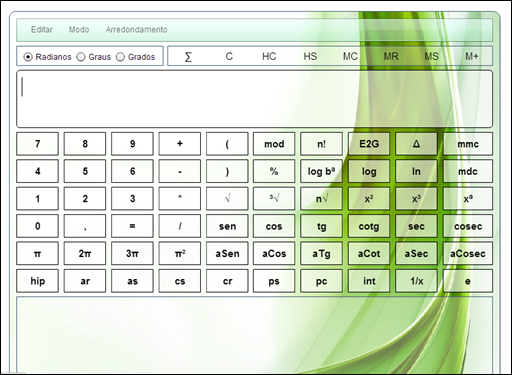Click inside the expression input field
This screenshot has width=512, height=375.
point(254,99)
